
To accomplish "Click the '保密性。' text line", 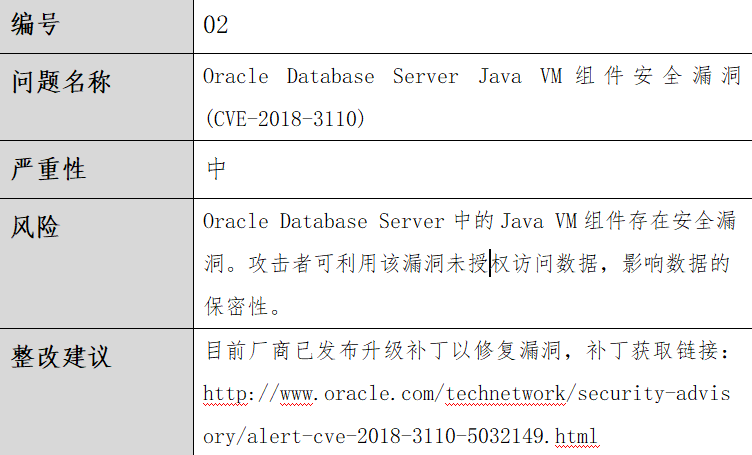I will coord(243,307).
